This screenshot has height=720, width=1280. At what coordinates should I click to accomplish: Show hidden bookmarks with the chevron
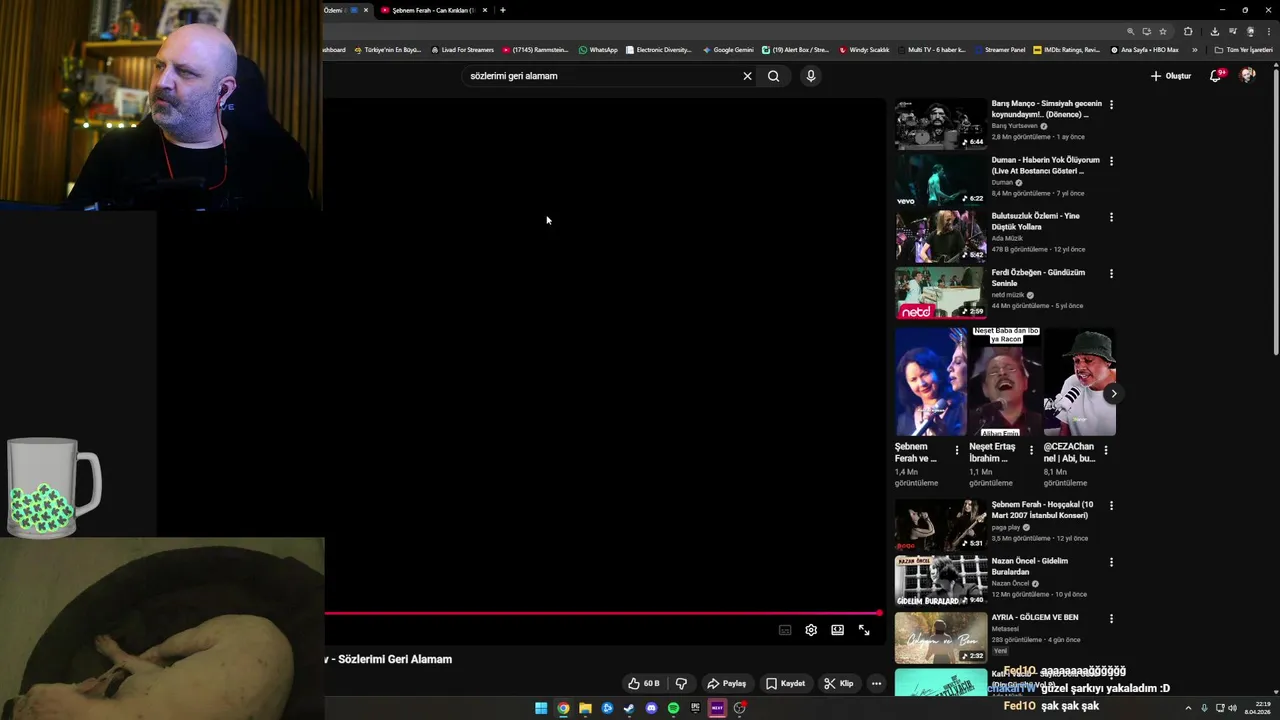pos(1194,49)
